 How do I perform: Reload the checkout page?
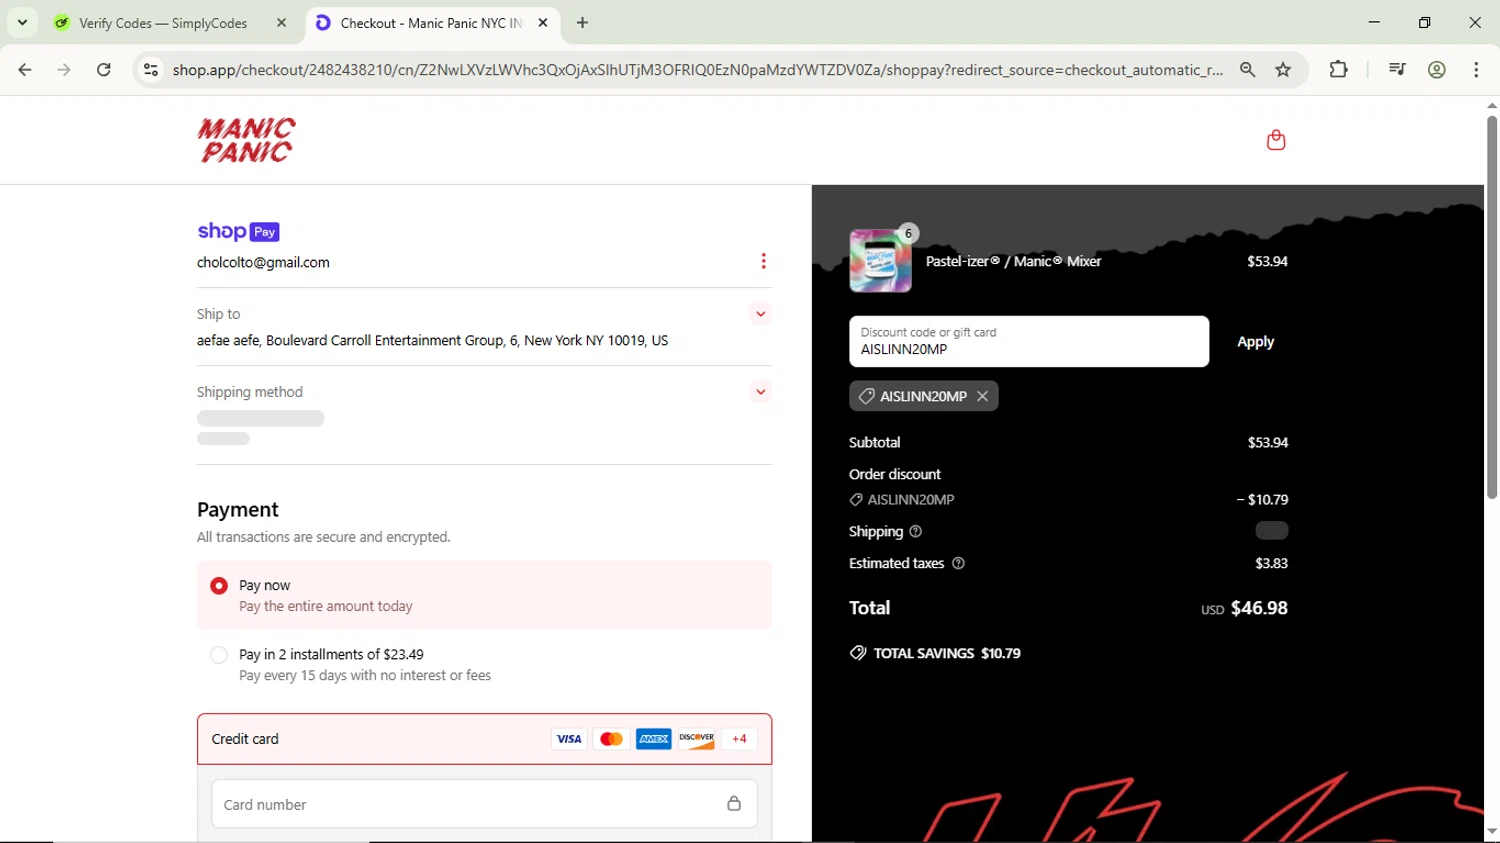[104, 70]
